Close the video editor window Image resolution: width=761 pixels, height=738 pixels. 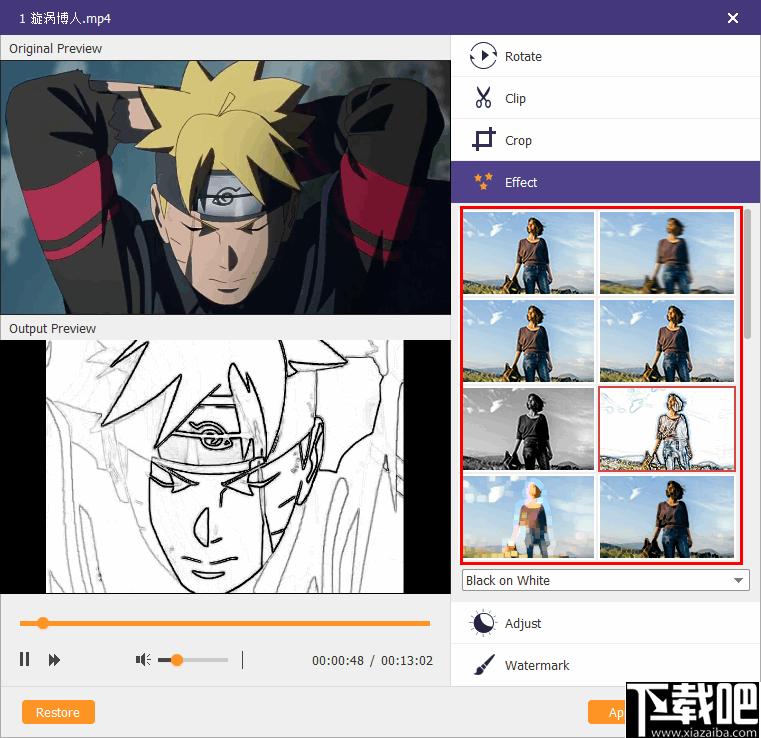coord(733,18)
